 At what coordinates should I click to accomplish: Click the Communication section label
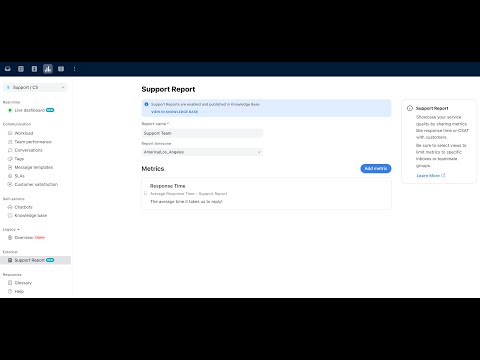17,124
